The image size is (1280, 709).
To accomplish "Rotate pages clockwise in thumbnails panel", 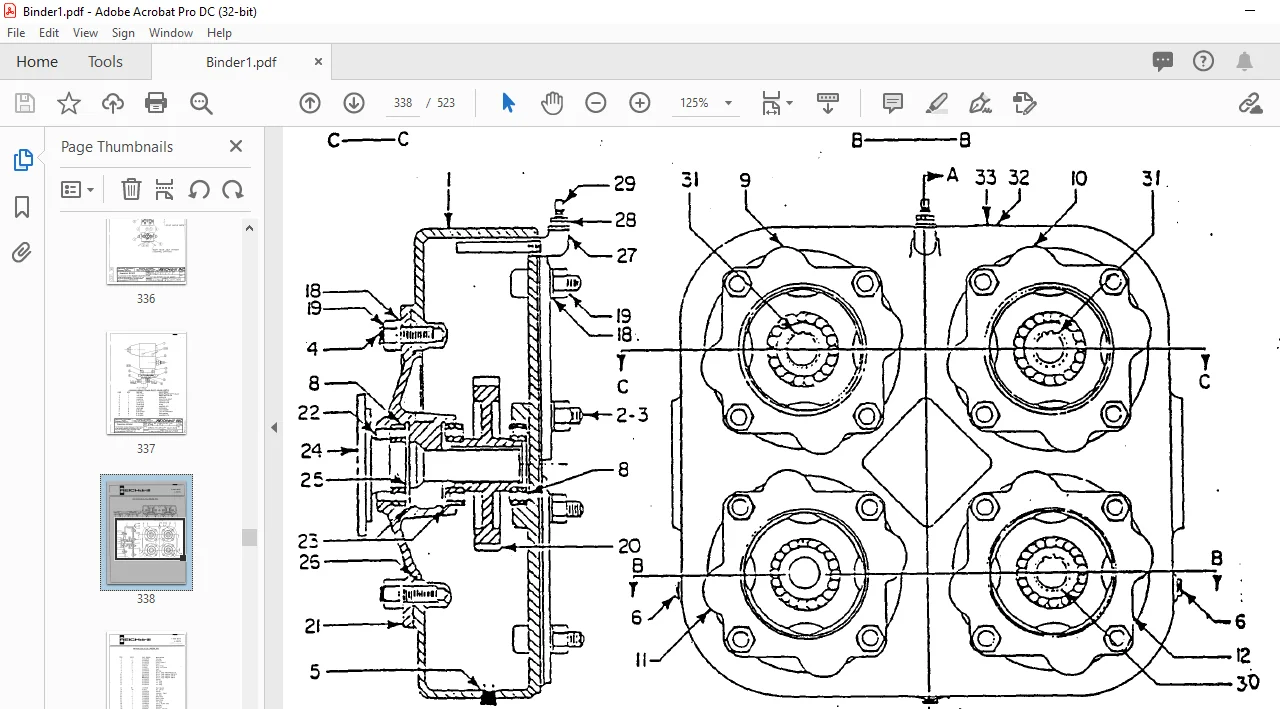I will [x=233, y=189].
